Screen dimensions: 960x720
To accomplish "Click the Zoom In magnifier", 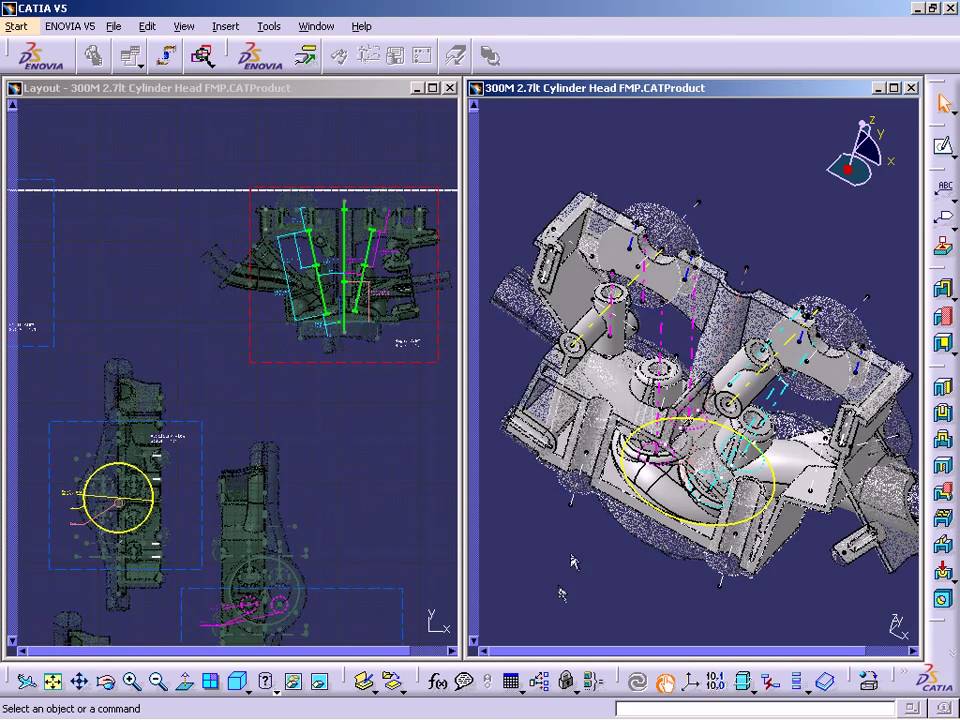I will pyautogui.click(x=132, y=681).
